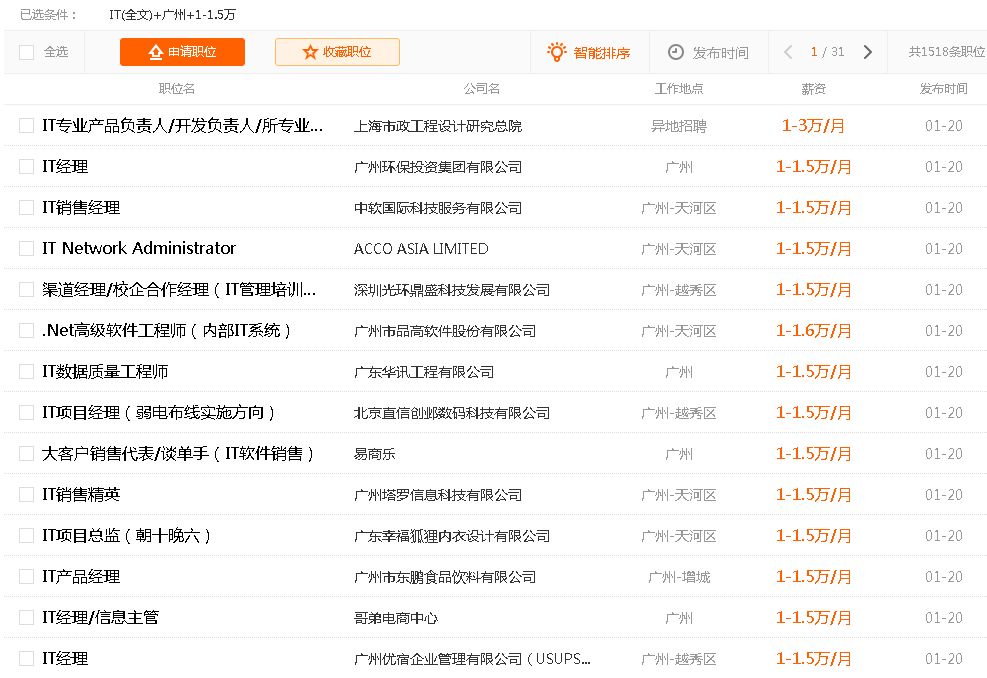Click salary 1-3万/月 on first listing
Viewport: 987px width, 678px height.
coord(814,126)
